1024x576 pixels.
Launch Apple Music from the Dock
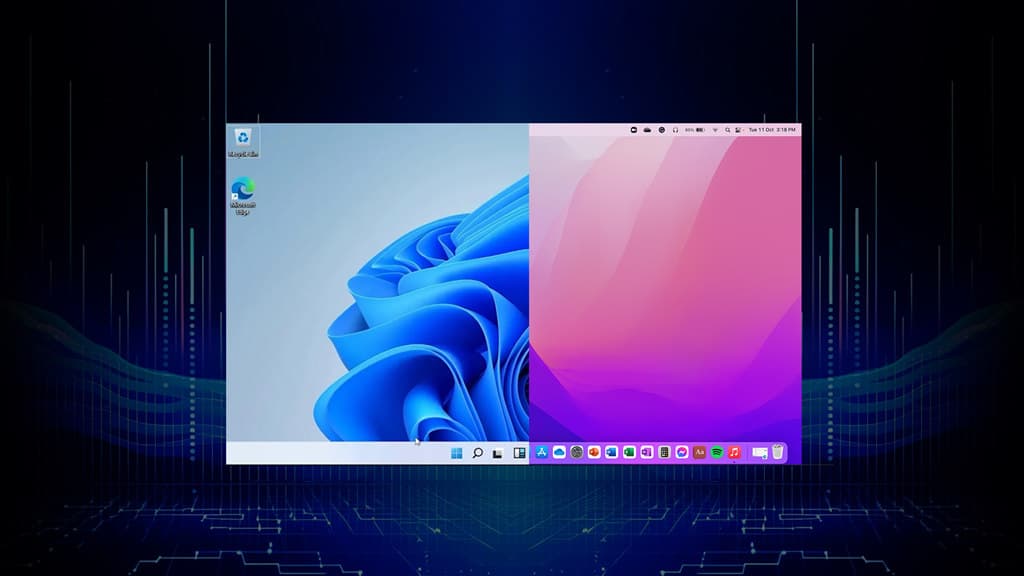[734, 452]
